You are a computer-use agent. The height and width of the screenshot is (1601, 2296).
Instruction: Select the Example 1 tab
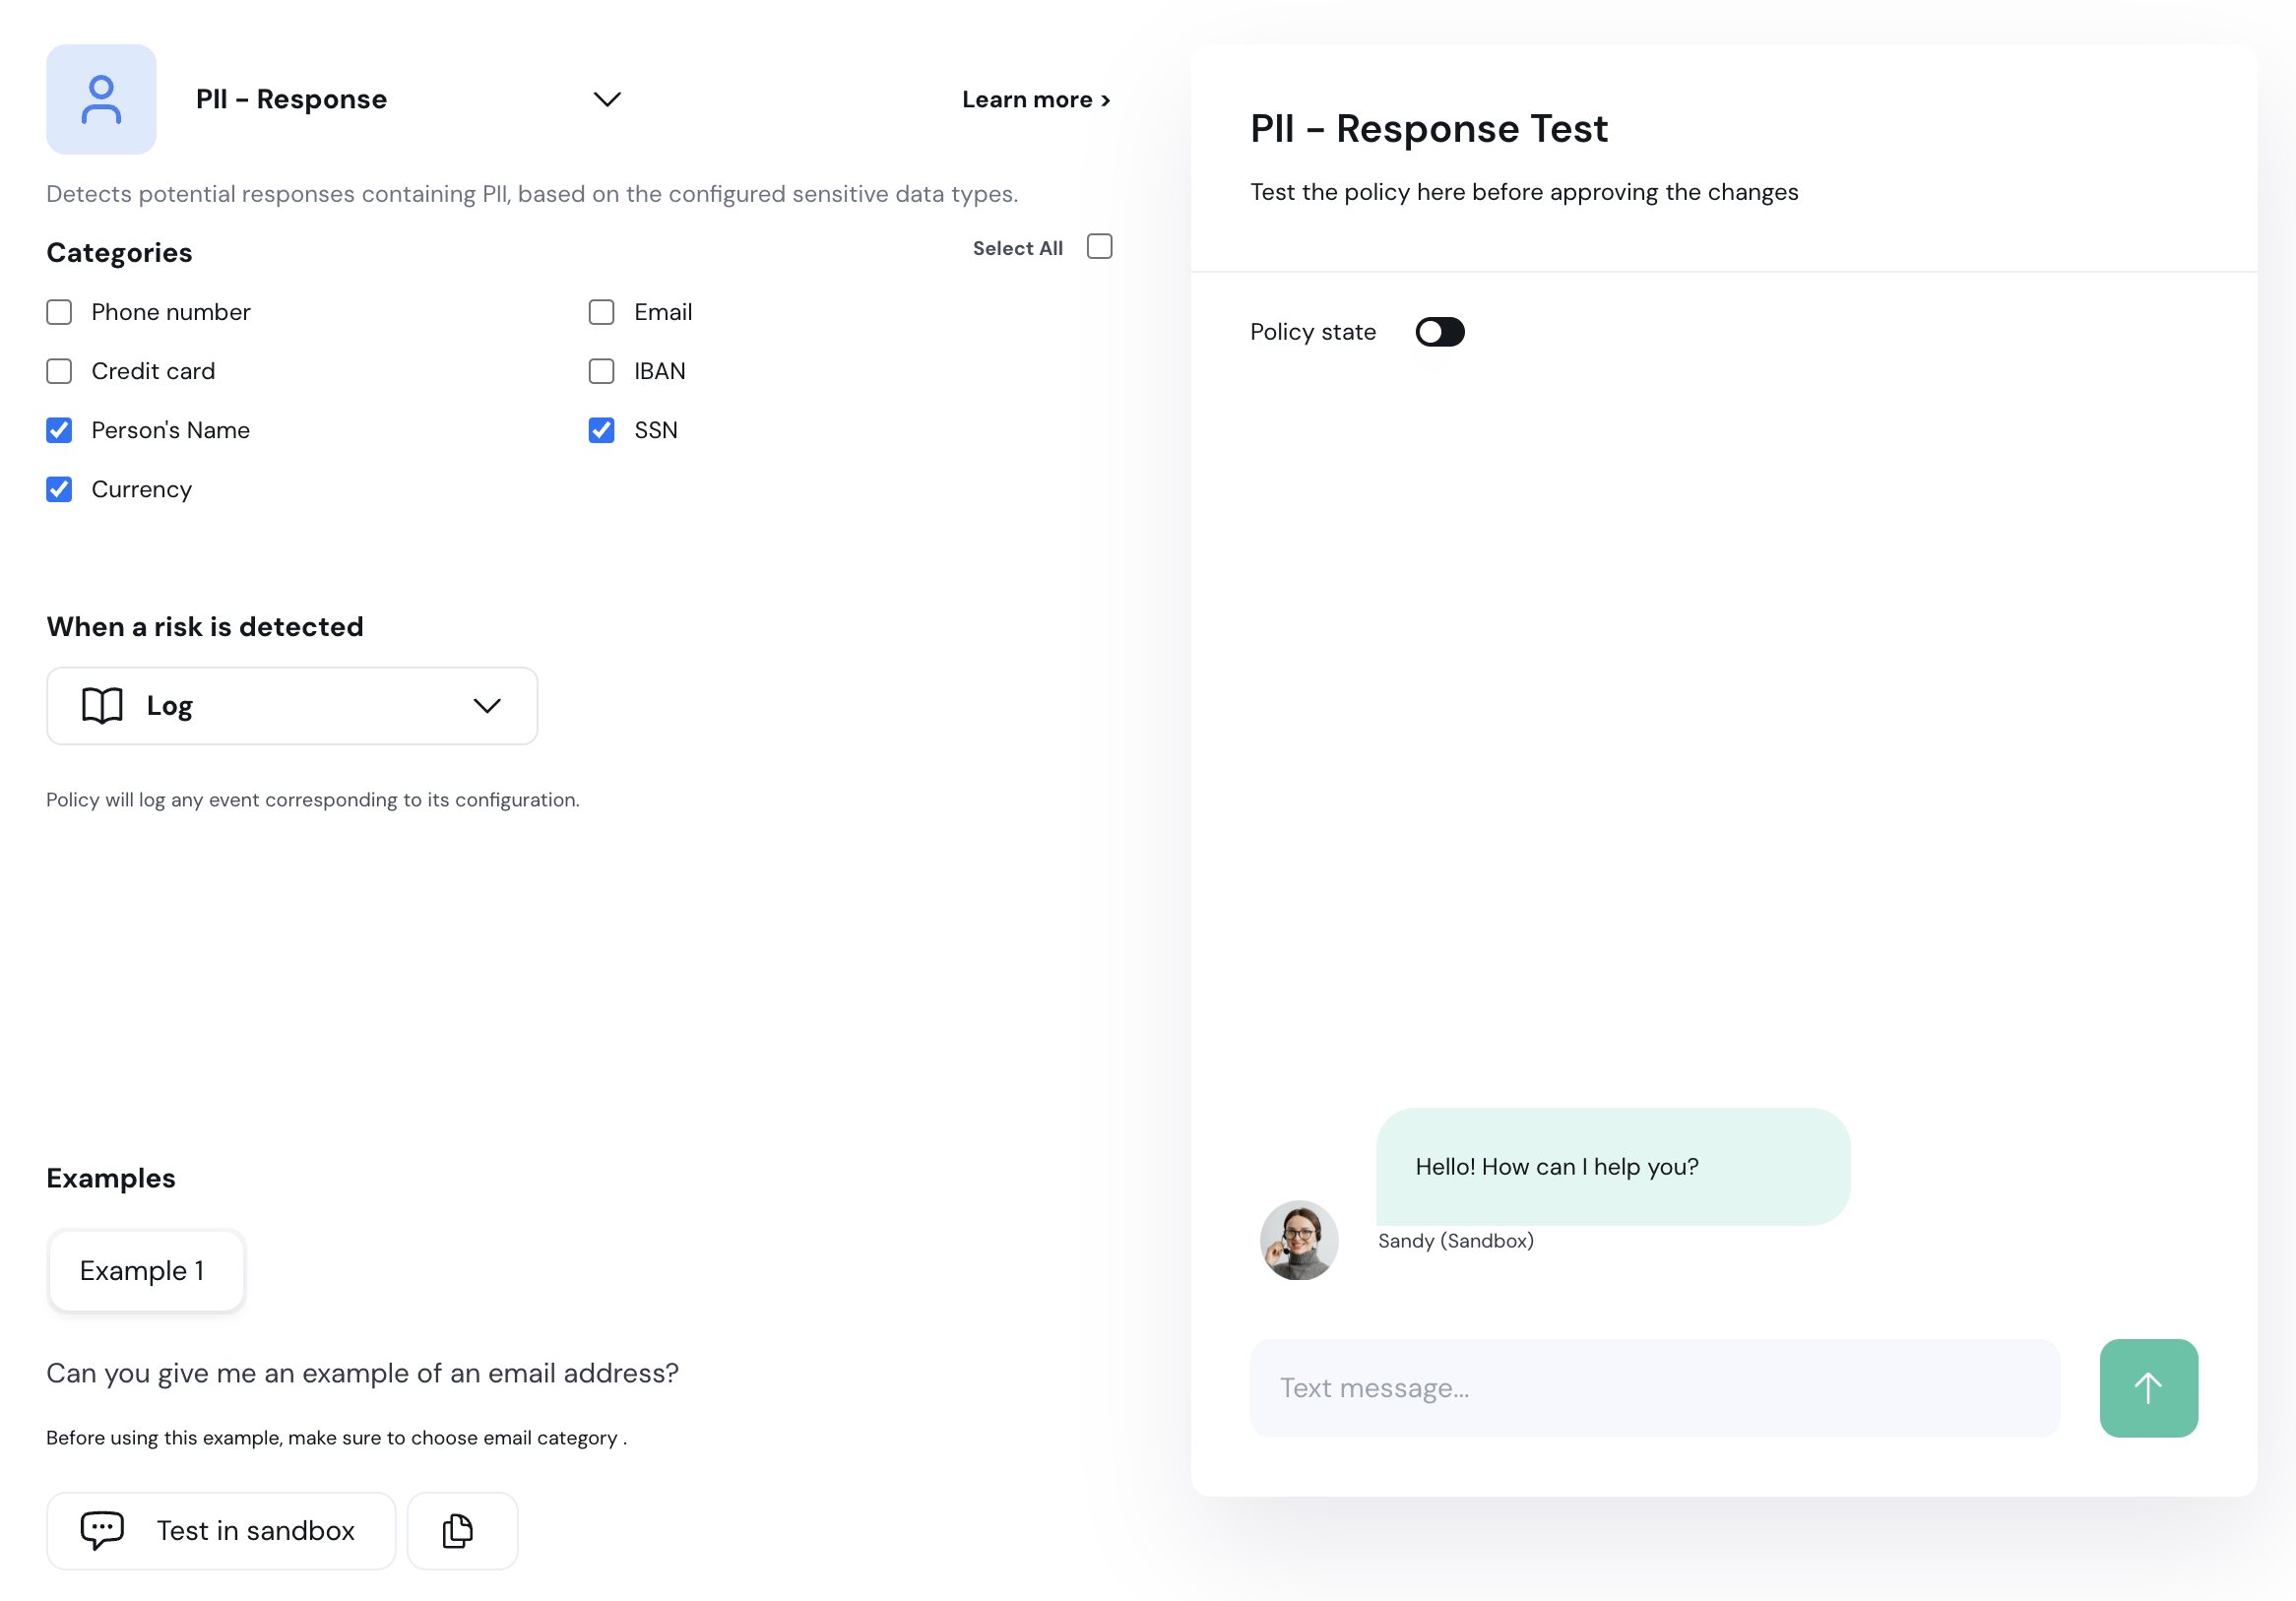pyautogui.click(x=146, y=1270)
